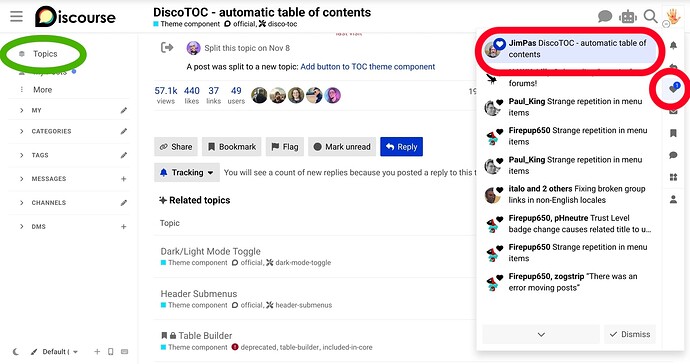Viewport: 690px width, 364px height.
Task: Click the 37 links stat
Action: pos(213,95)
